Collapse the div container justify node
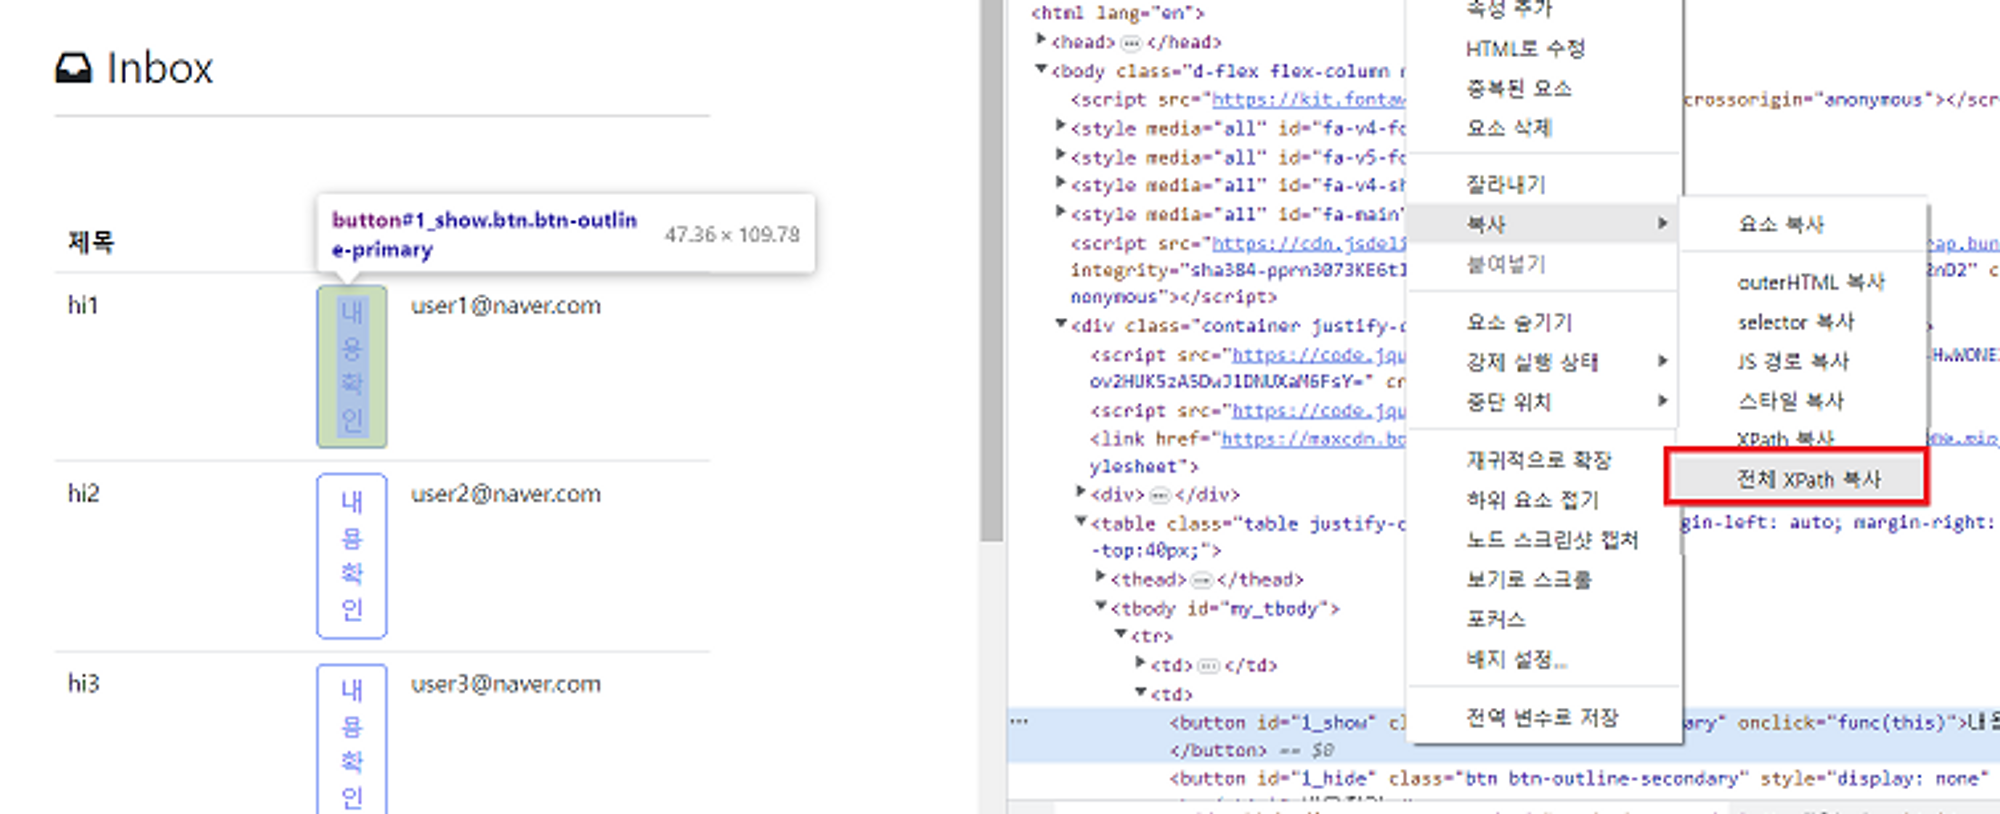The height and width of the screenshot is (814, 2000). click(x=1061, y=324)
